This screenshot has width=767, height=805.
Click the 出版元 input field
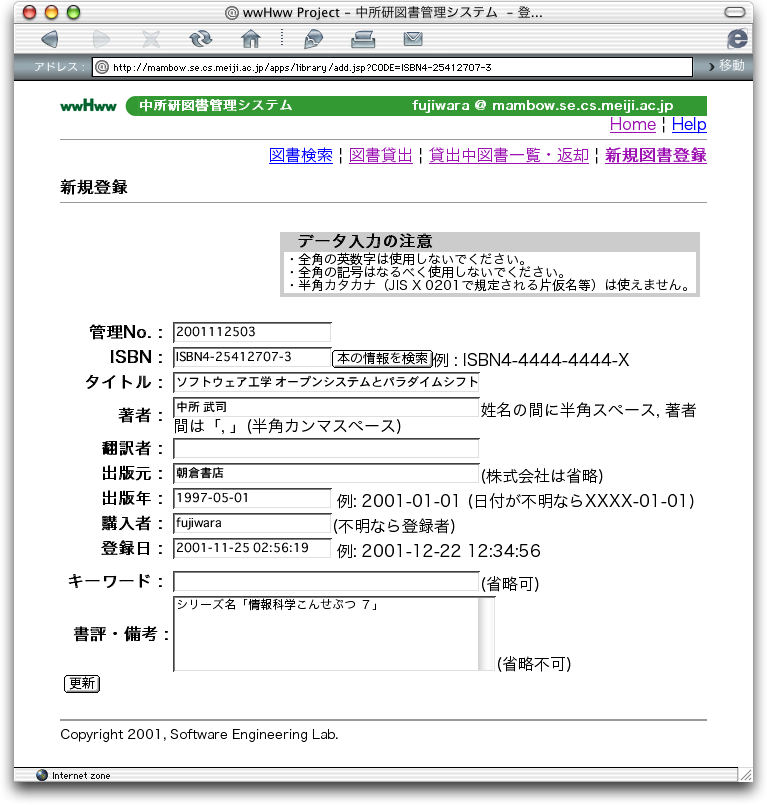click(x=326, y=473)
